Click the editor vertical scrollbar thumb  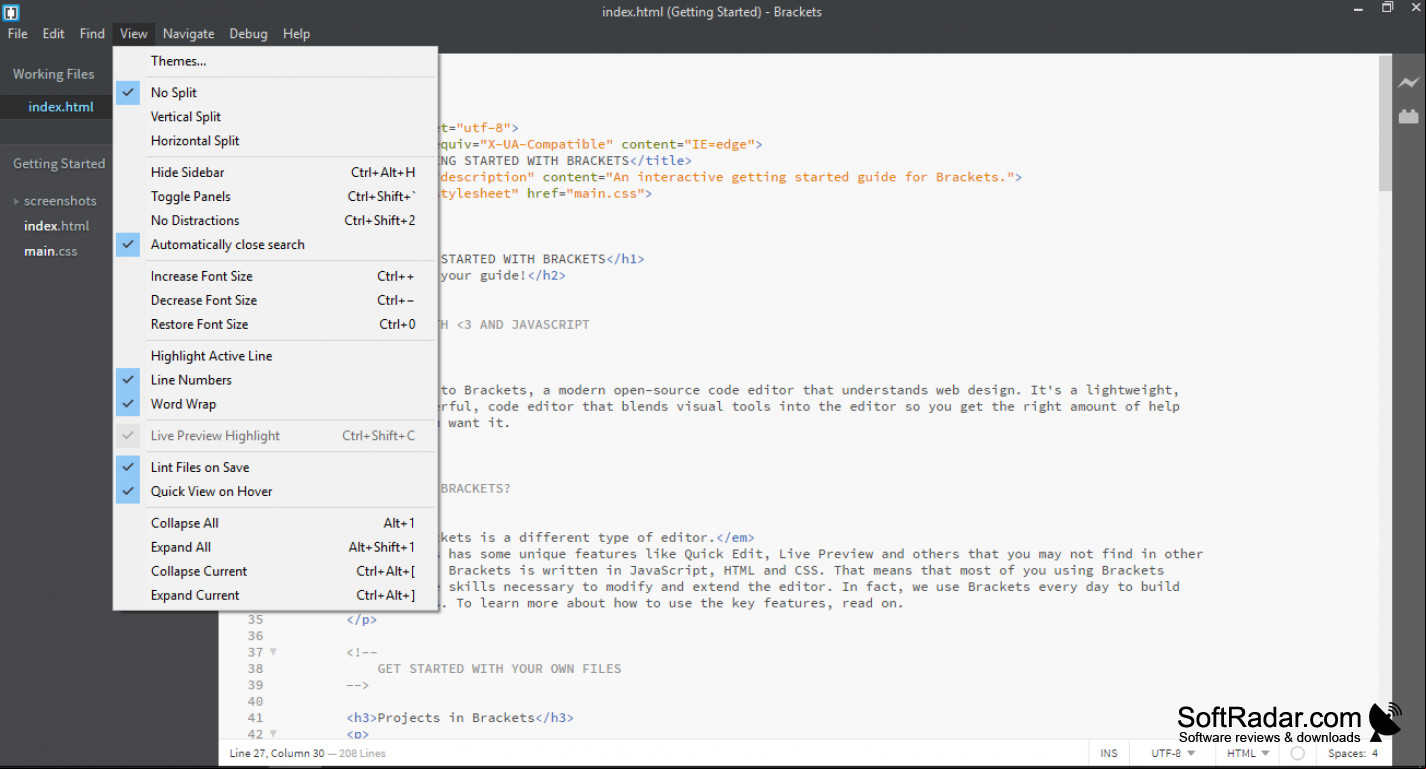[1385, 122]
